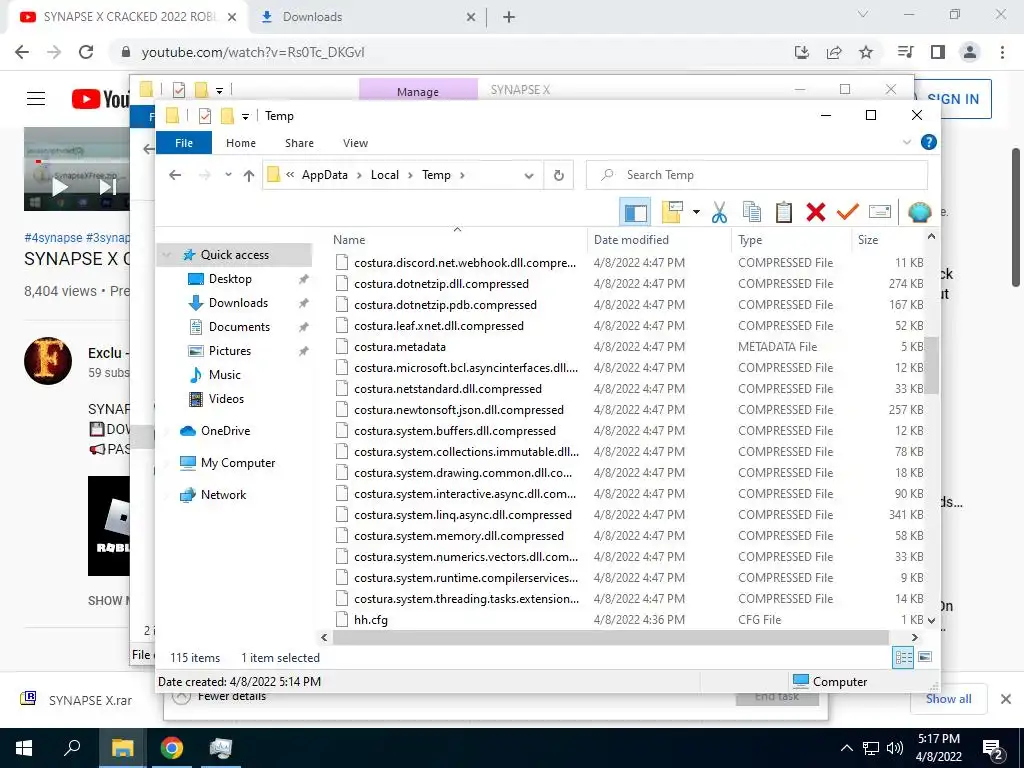The image size is (1024, 768).
Task: Open Manage tab in SYNAPSE X window
Action: pos(418,90)
